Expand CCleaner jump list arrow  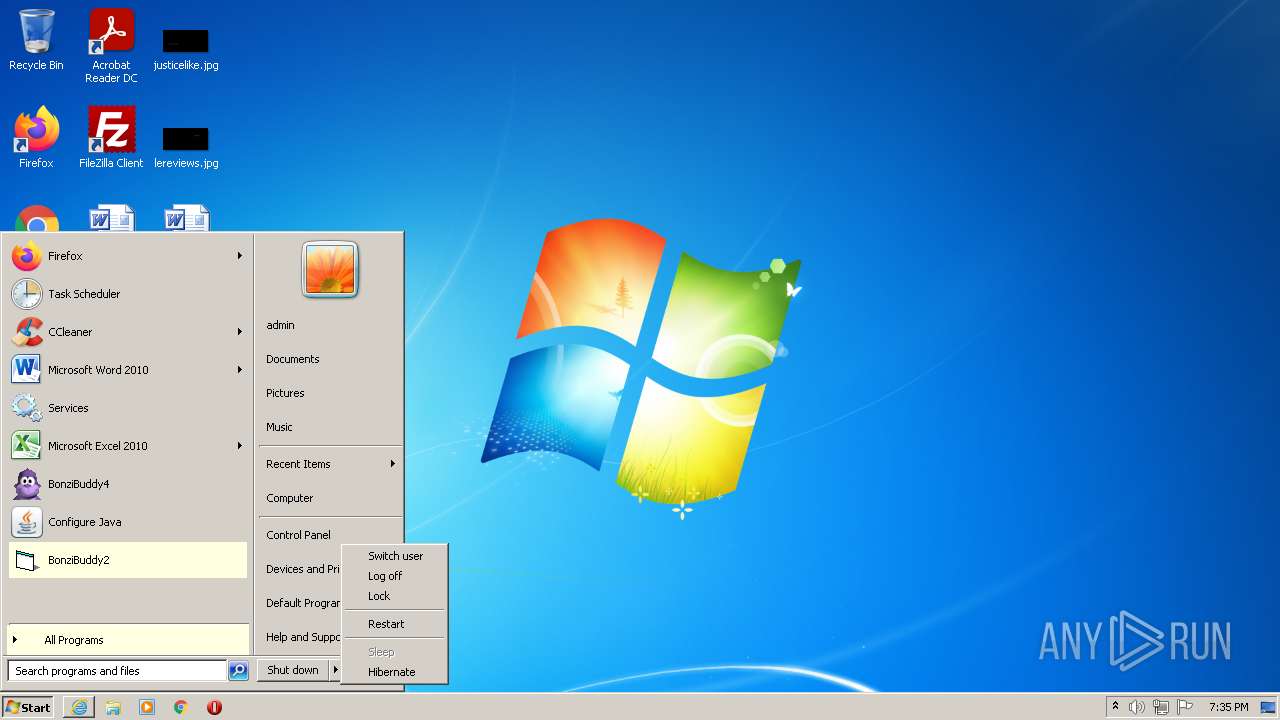tap(240, 332)
